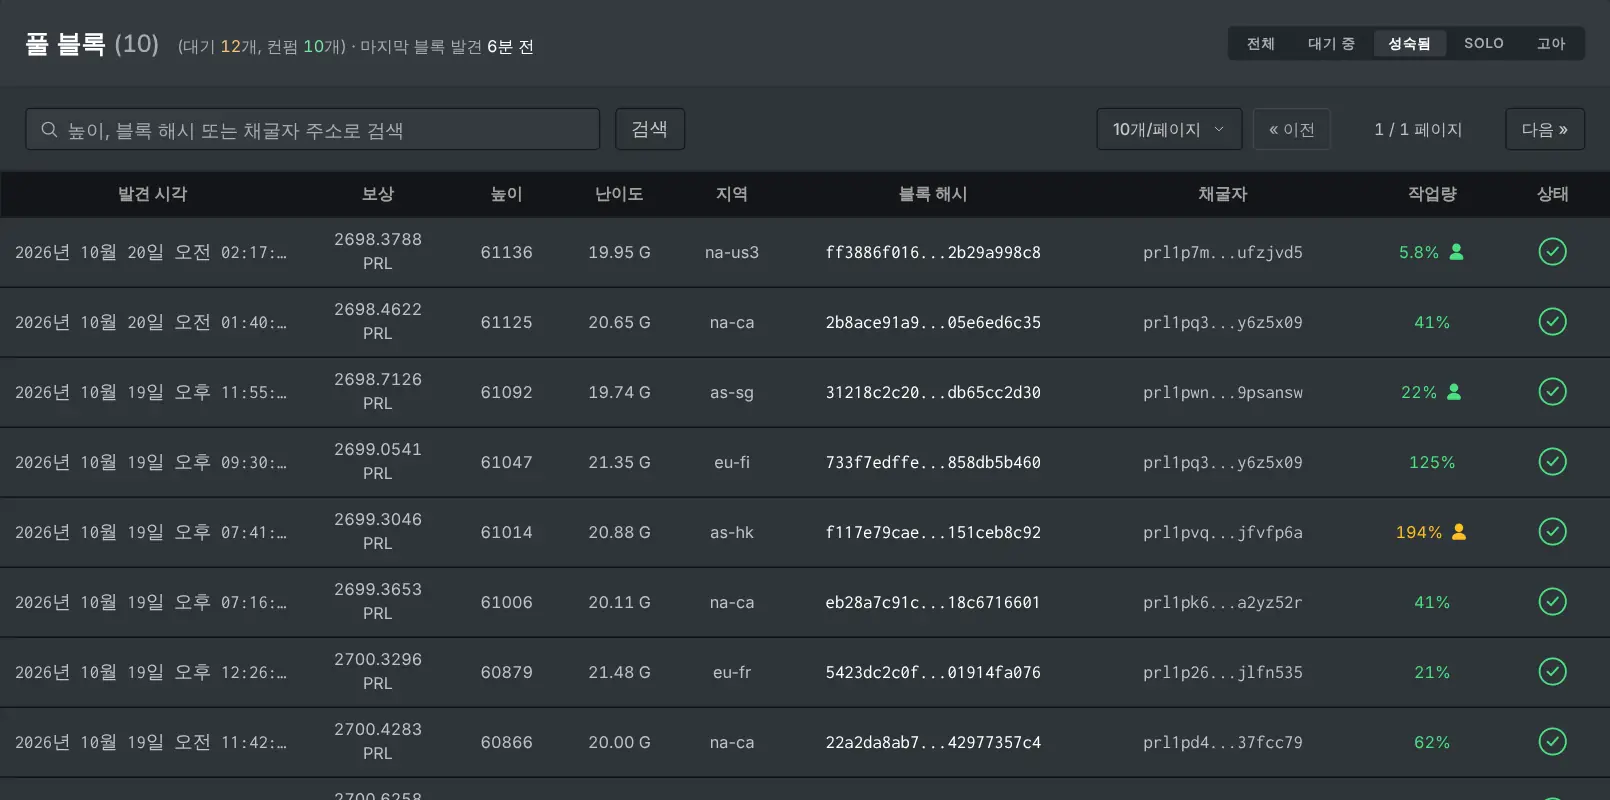This screenshot has height=800, width=1610.
Task: Click matured status icon for block 61014
Action: [x=1552, y=532]
